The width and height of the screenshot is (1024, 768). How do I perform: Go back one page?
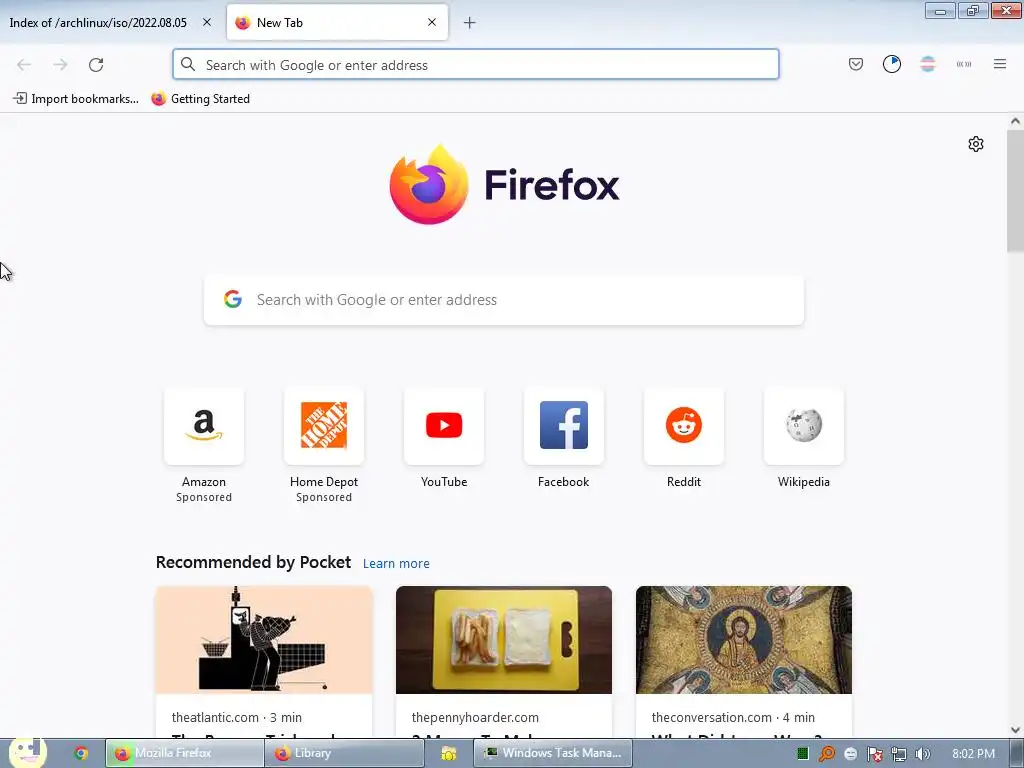pos(24,65)
